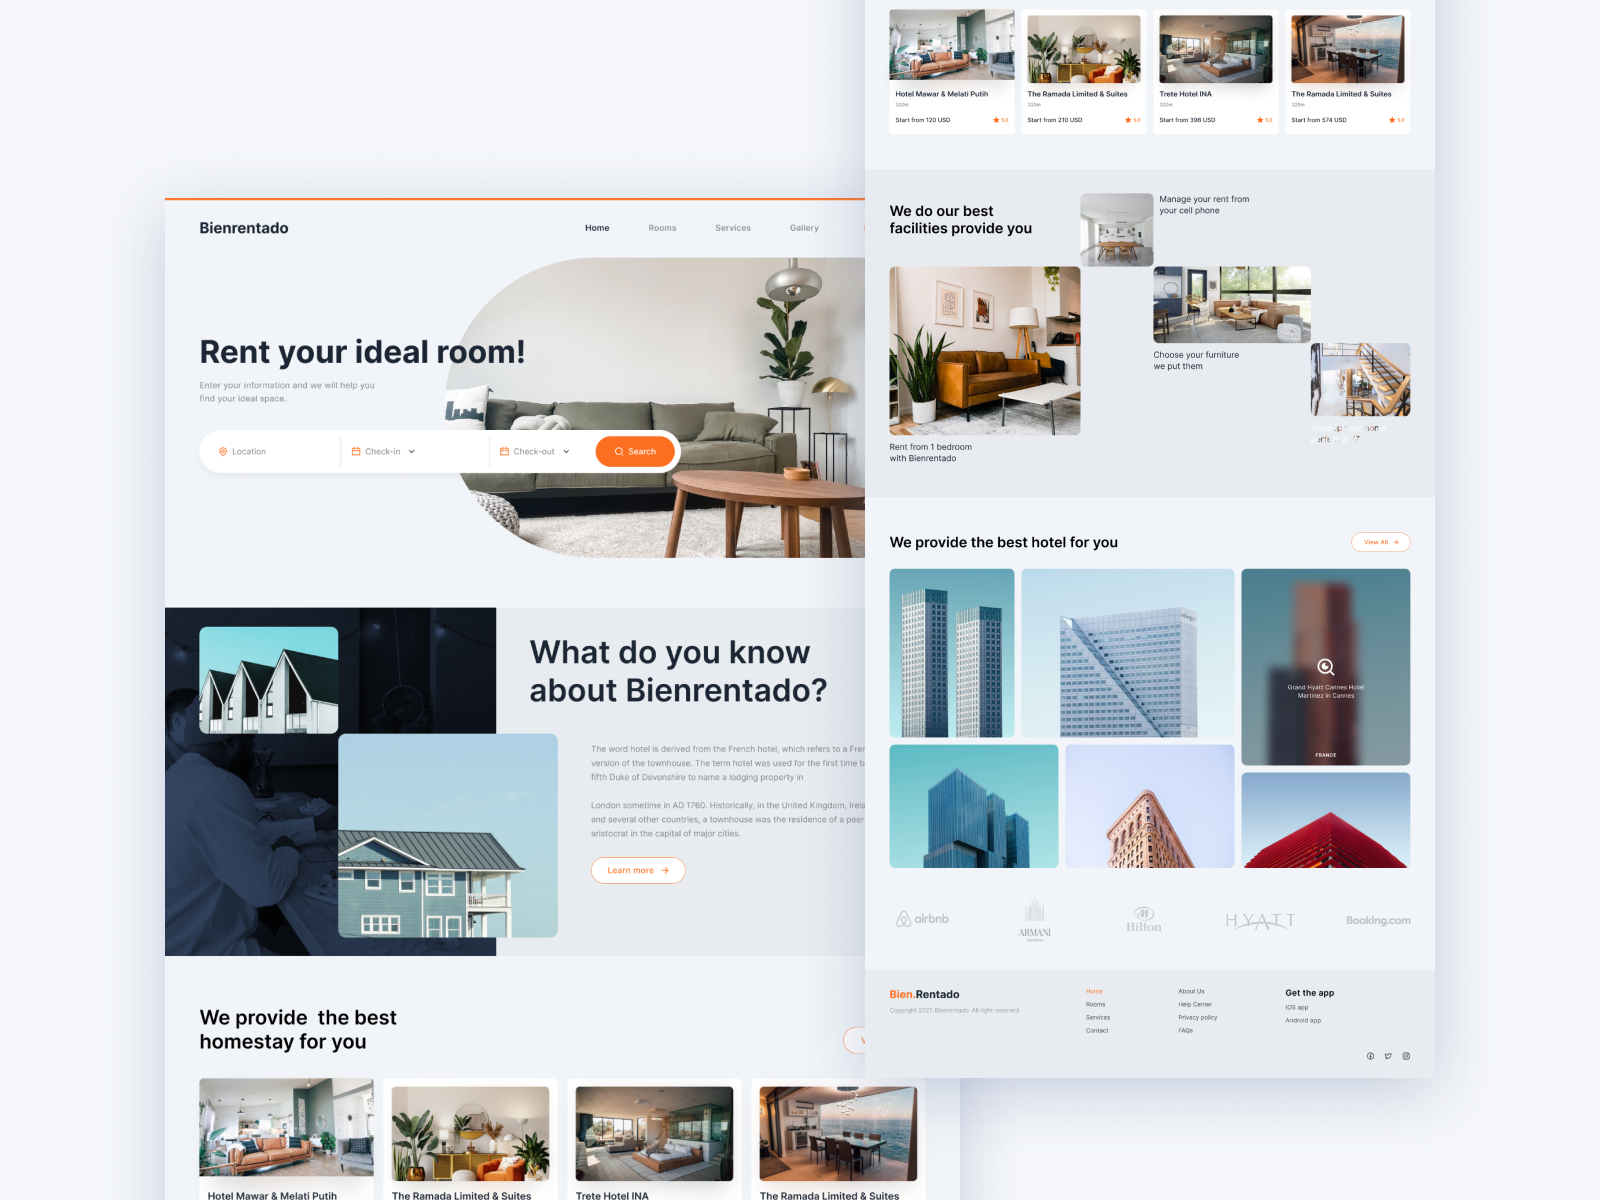Click the calendar icon beside Check-out
Screen dimensions: 1600x1200
click(x=504, y=452)
